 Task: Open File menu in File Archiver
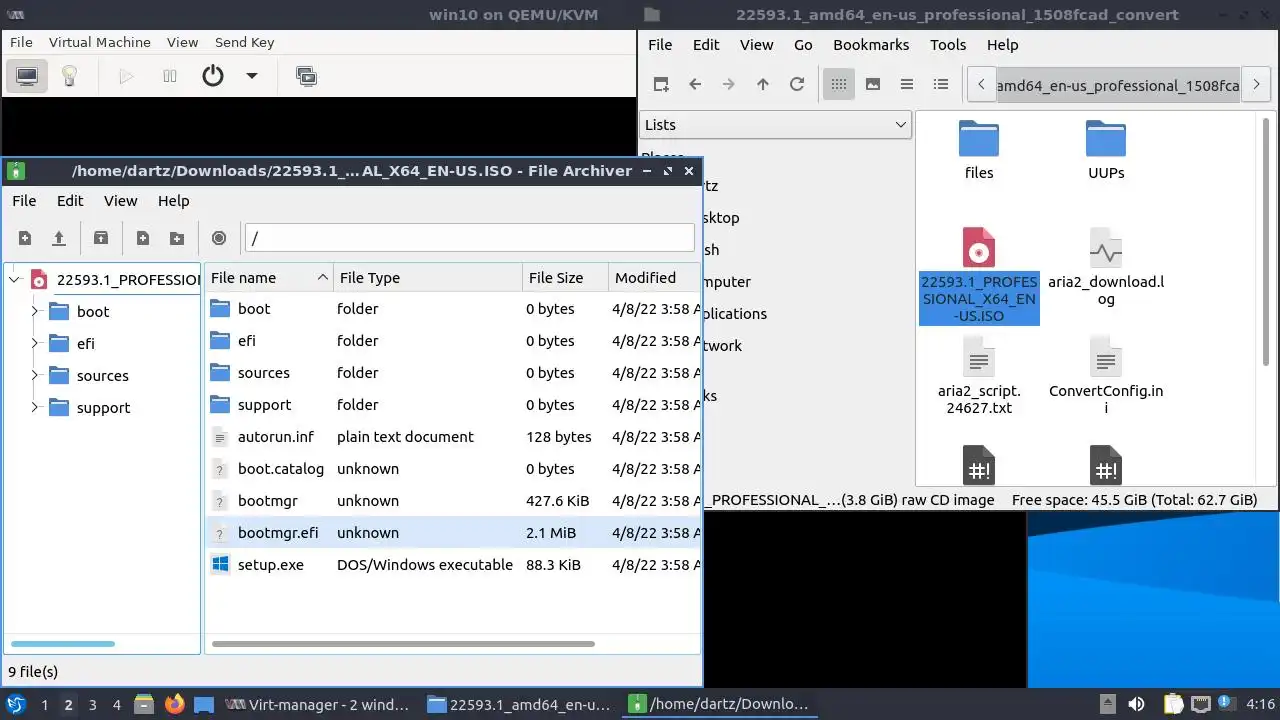tap(24, 200)
